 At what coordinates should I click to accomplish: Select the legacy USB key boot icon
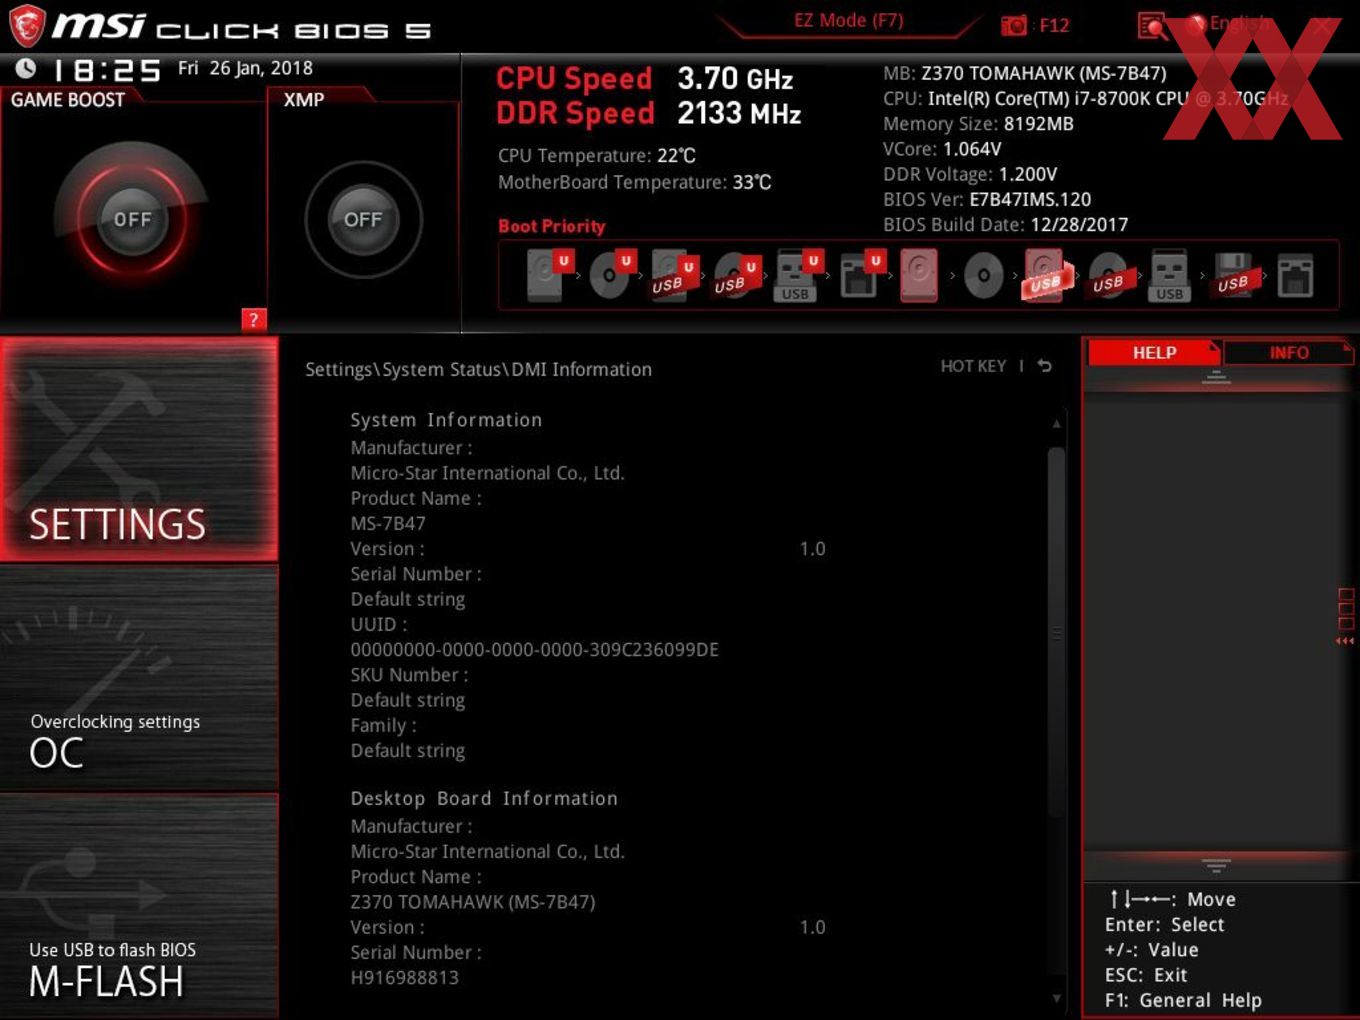[1170, 275]
